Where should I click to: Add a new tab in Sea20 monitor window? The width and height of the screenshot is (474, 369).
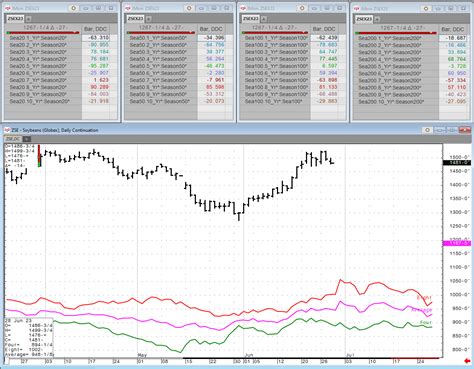[28, 19]
